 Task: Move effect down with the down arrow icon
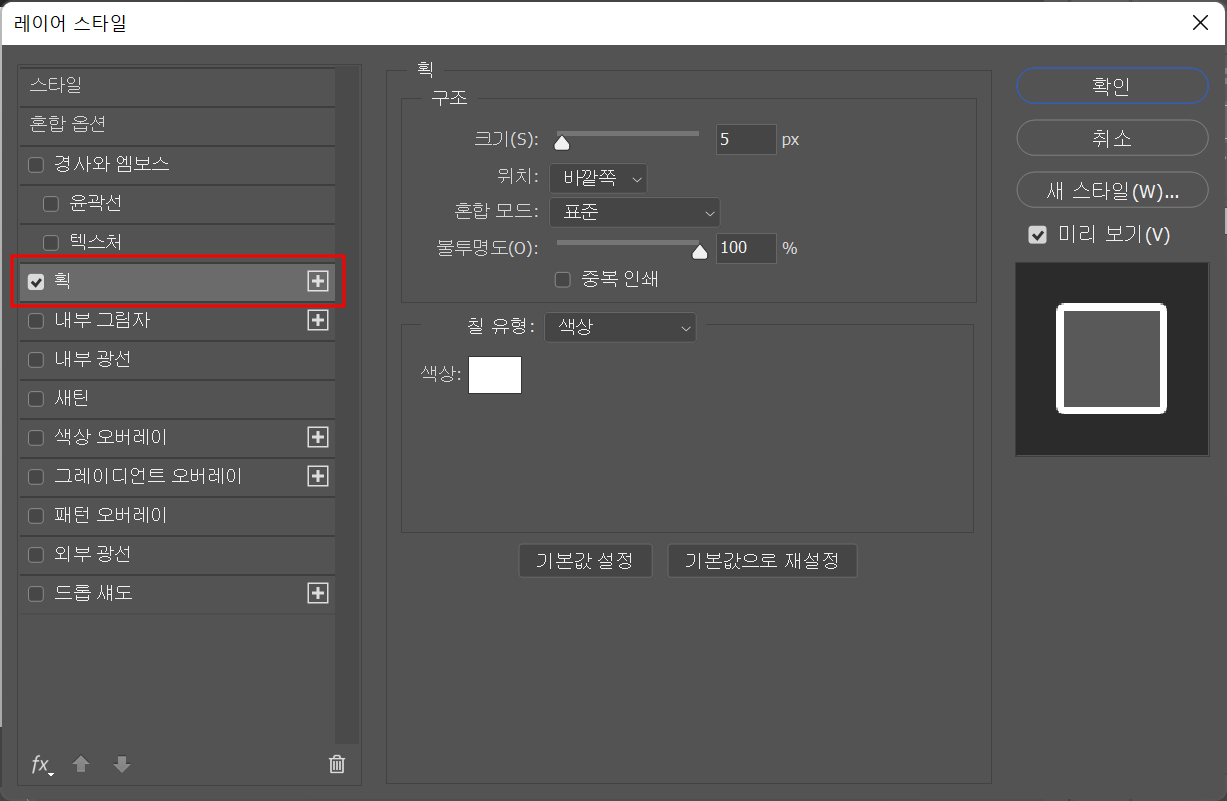tap(122, 764)
